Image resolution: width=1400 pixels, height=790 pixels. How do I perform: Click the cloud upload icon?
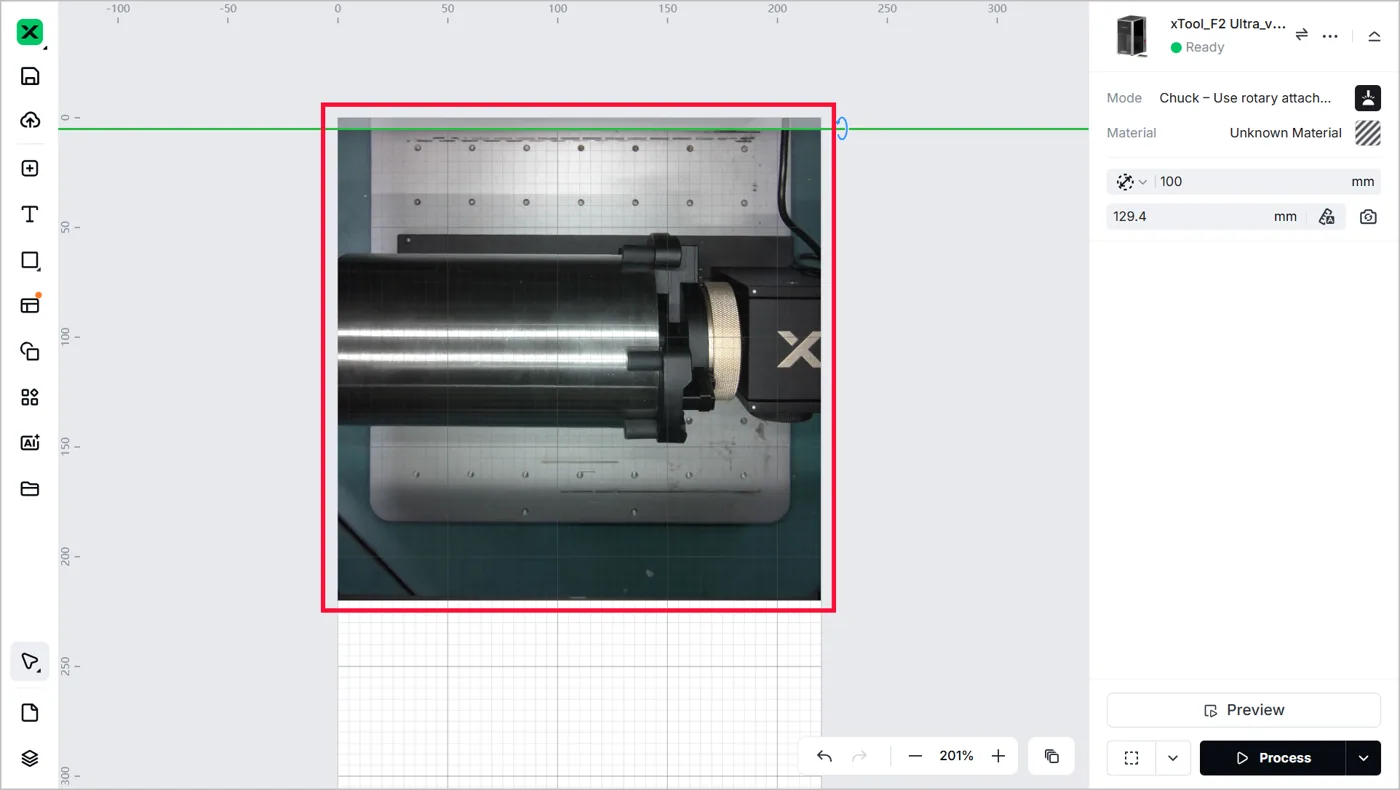point(30,120)
